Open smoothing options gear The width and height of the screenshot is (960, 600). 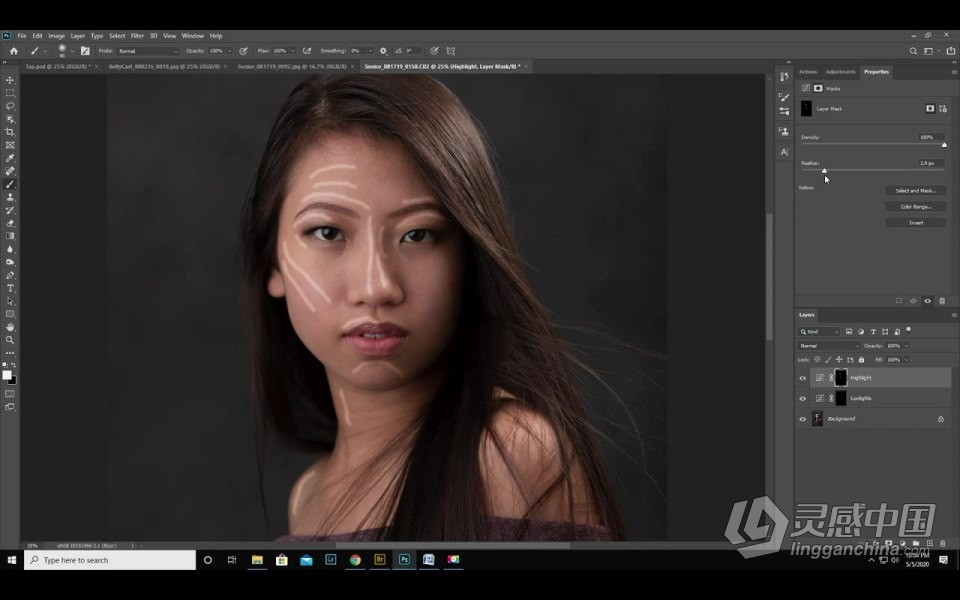click(x=383, y=51)
